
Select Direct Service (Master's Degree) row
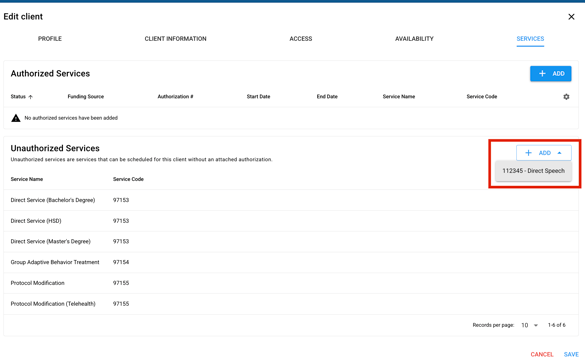[x=291, y=242]
